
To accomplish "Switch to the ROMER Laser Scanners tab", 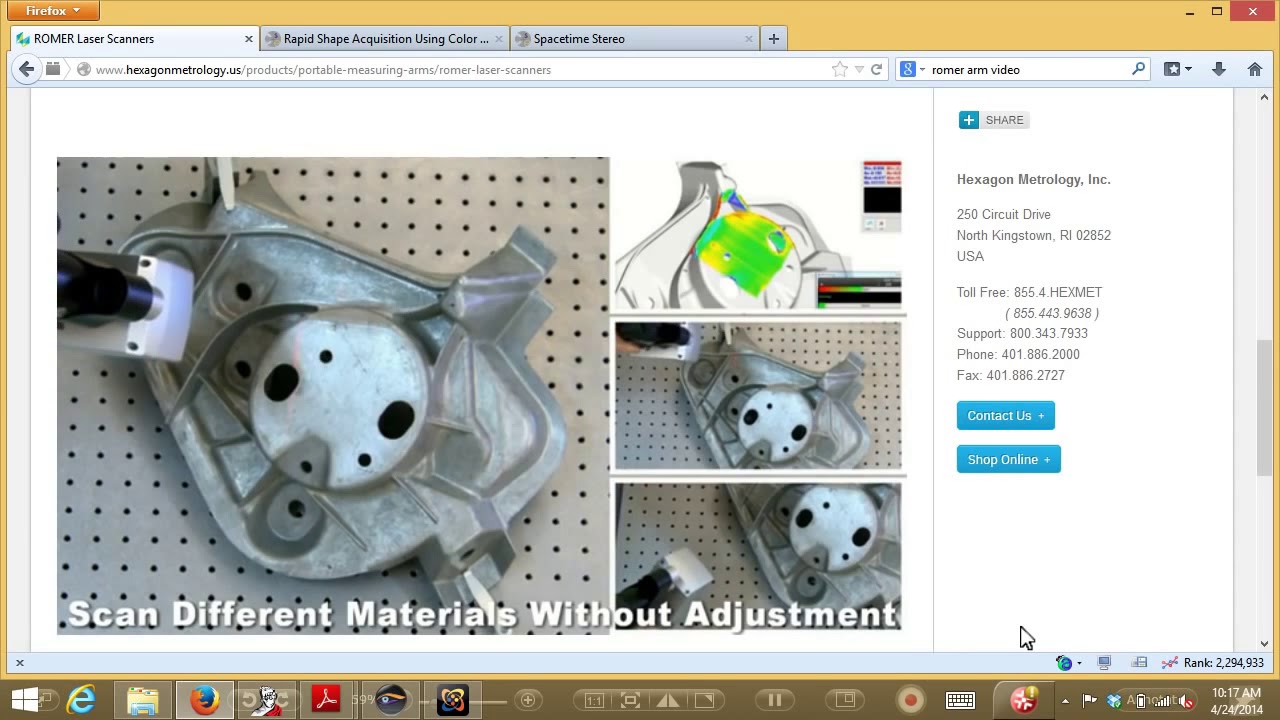I will point(135,39).
